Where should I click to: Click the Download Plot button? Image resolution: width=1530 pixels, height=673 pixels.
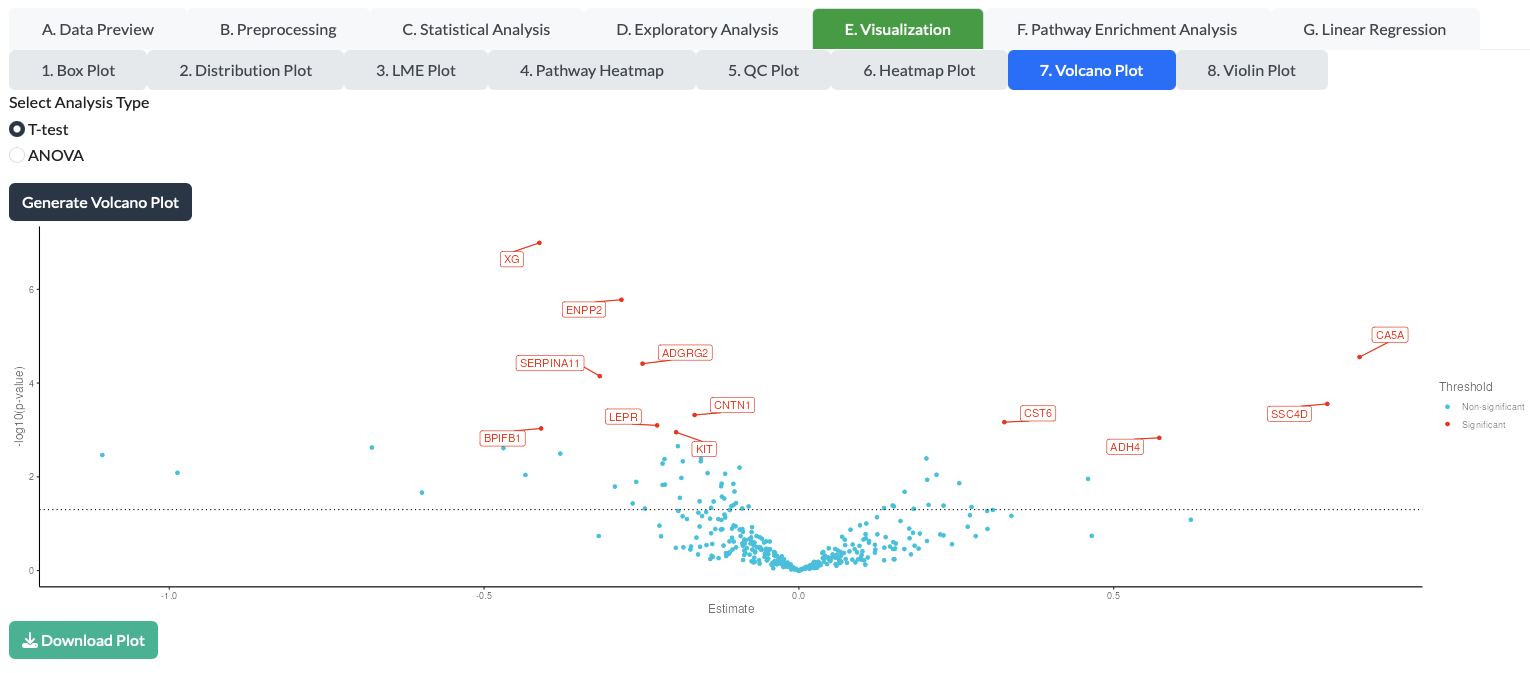tap(83, 640)
